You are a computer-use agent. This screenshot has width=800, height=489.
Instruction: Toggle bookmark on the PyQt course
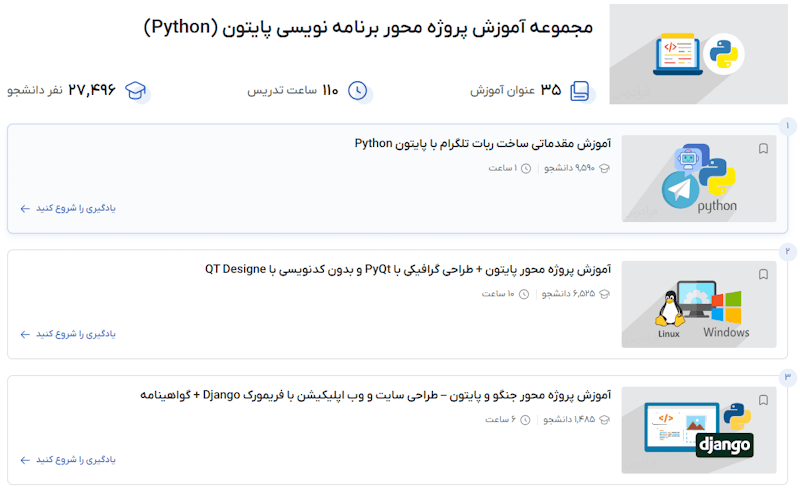[764, 275]
